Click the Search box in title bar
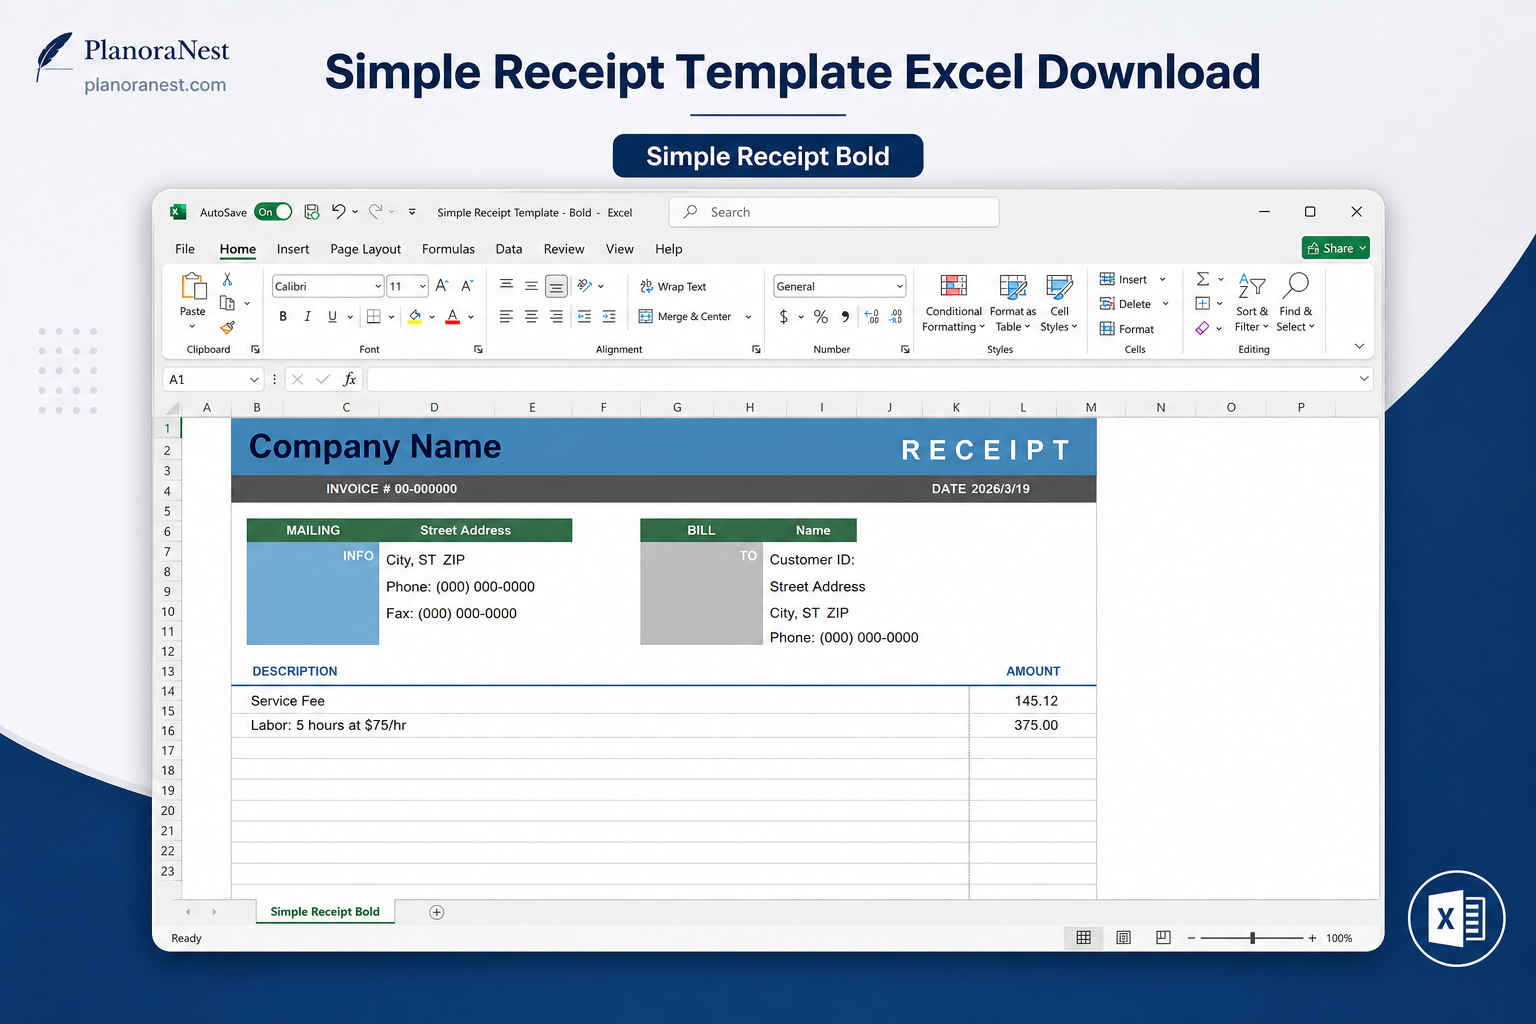 834,212
